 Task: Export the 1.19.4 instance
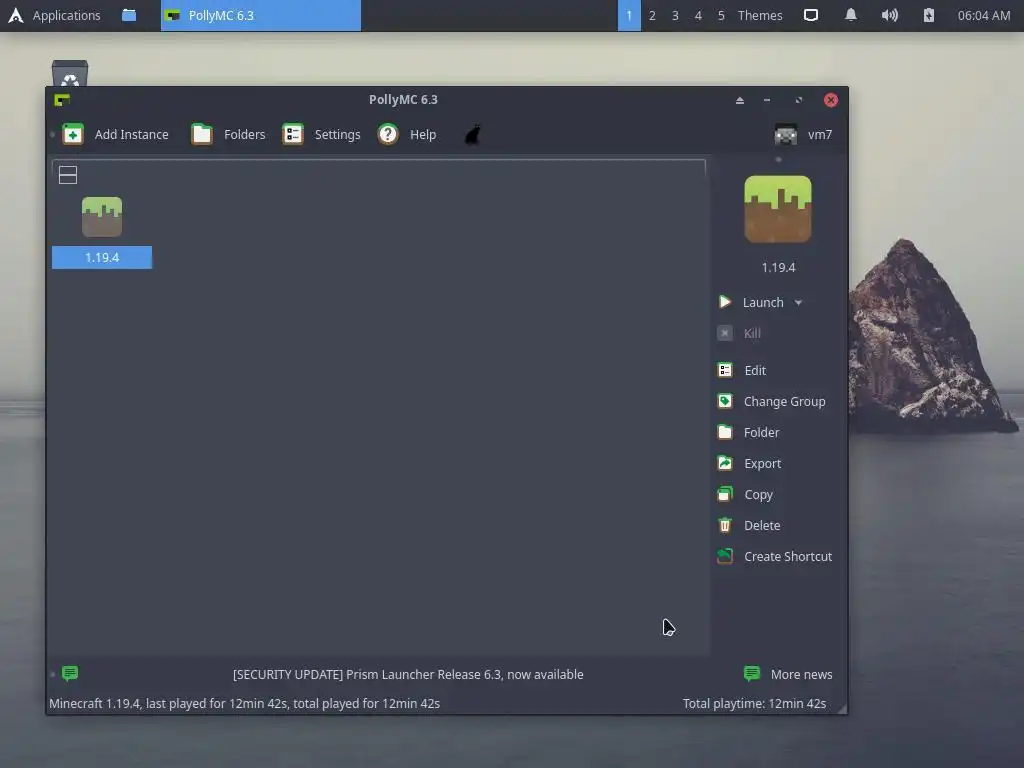[749, 464]
